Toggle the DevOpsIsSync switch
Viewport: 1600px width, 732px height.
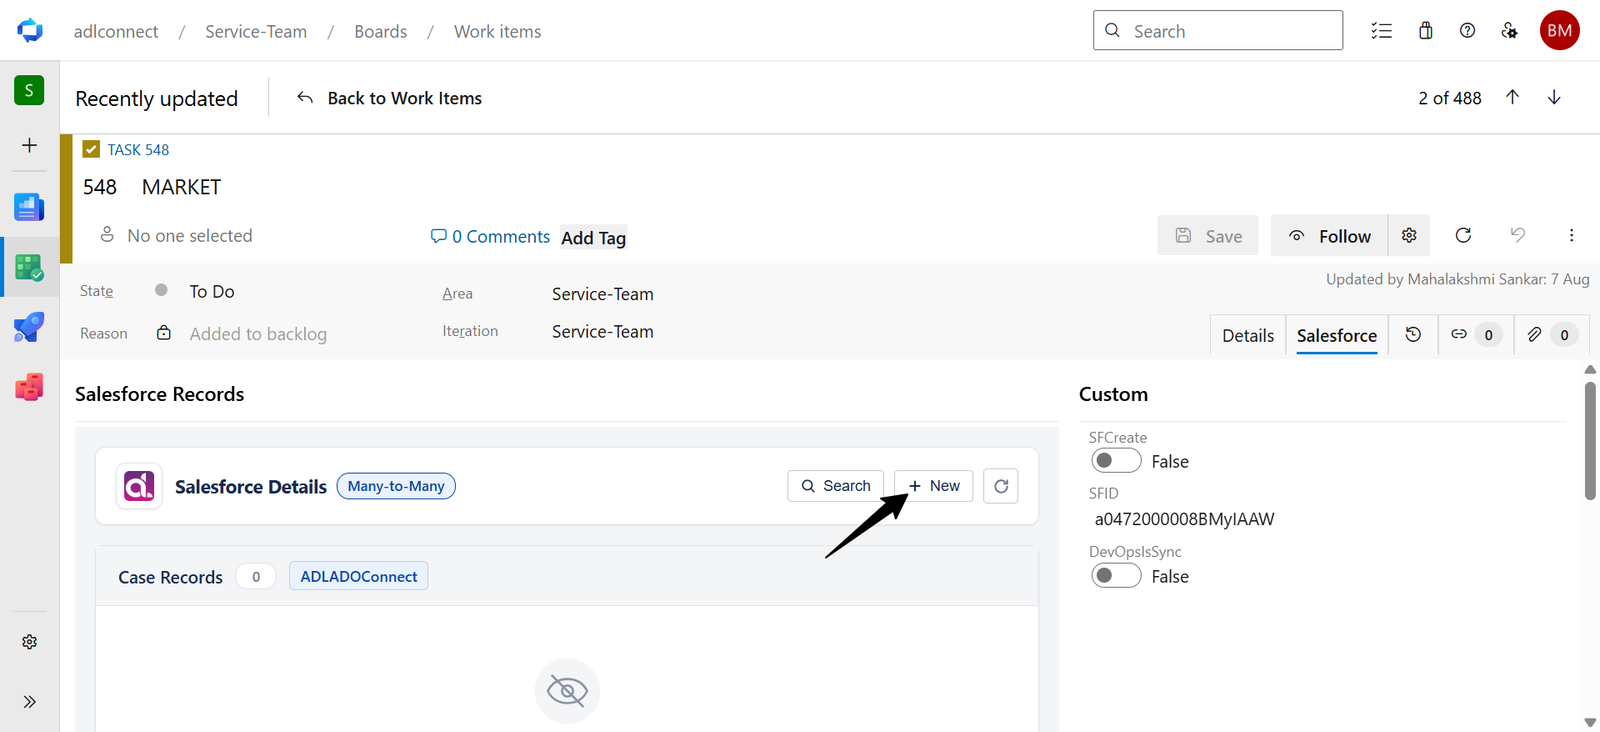(x=1116, y=576)
